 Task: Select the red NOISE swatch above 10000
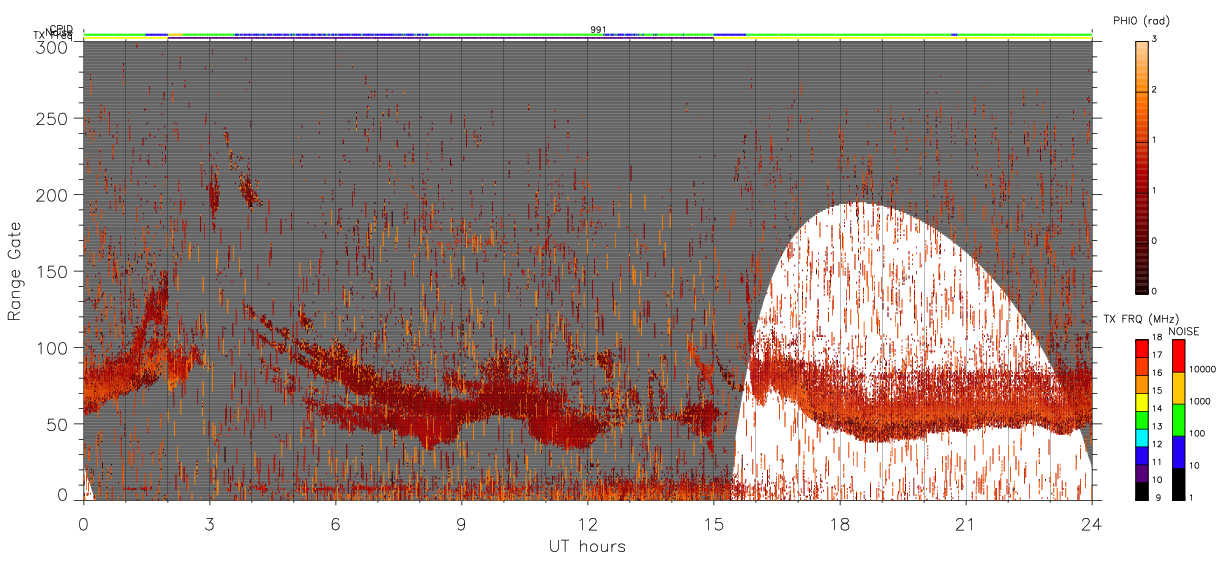[x=1178, y=356]
